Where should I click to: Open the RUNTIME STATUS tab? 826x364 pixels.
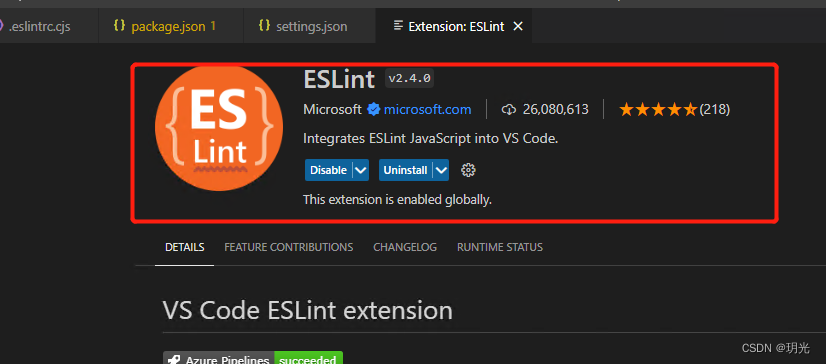click(500, 247)
